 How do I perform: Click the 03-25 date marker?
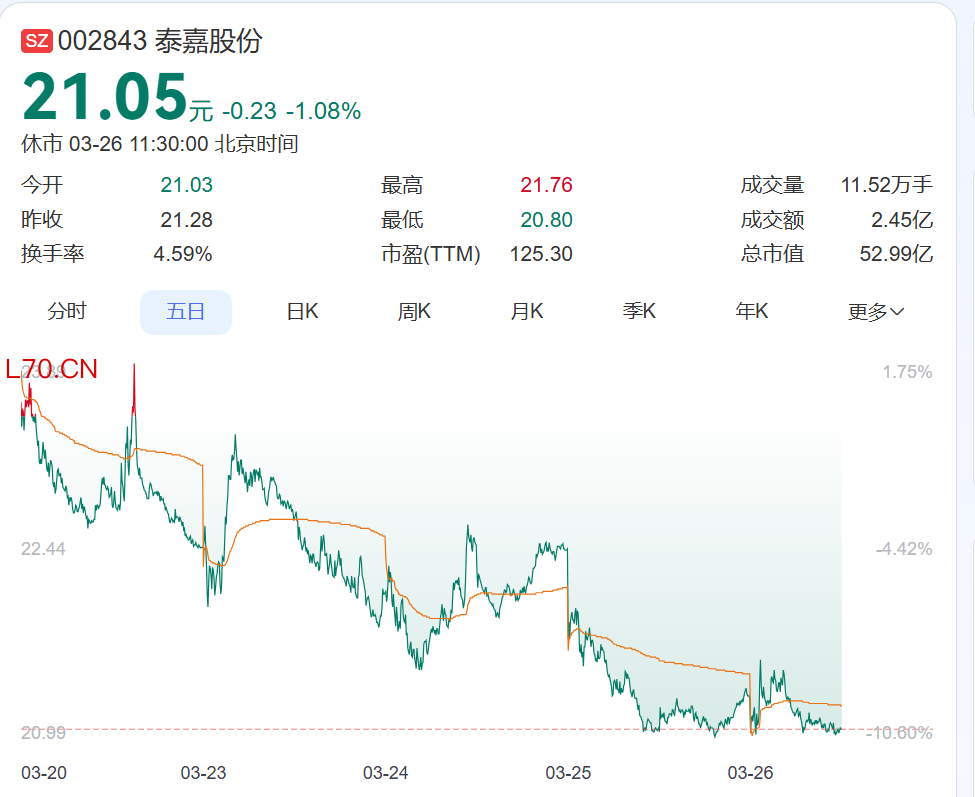pos(568,773)
